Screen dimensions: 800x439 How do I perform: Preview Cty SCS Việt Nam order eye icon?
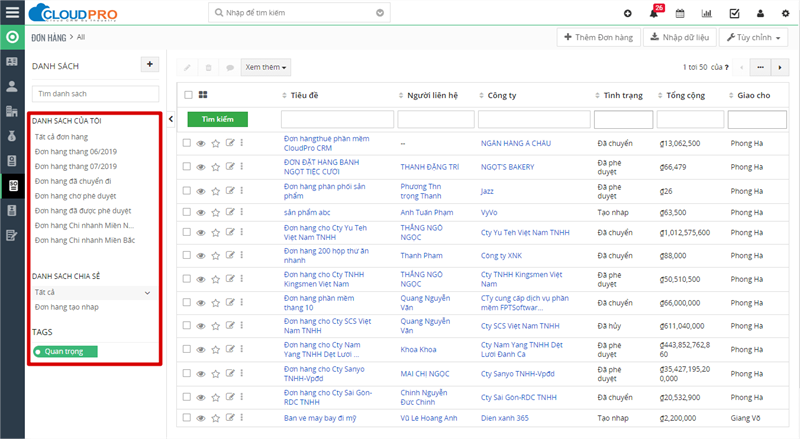(x=201, y=326)
